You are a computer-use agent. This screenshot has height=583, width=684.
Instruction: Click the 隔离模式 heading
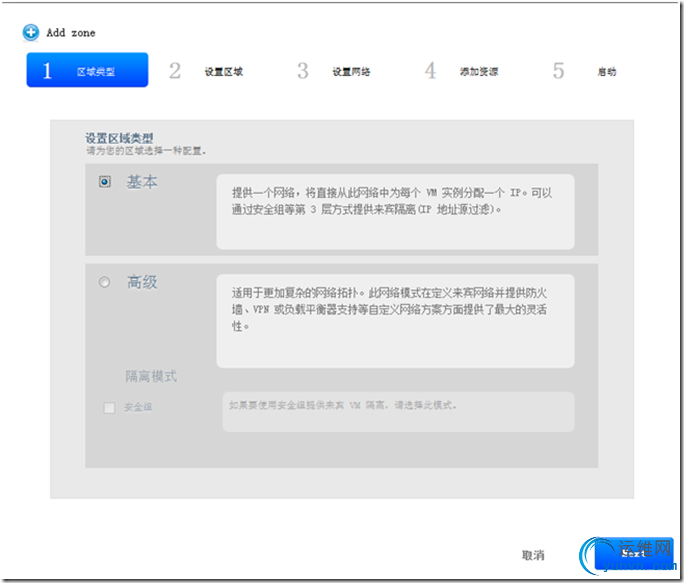[151, 376]
